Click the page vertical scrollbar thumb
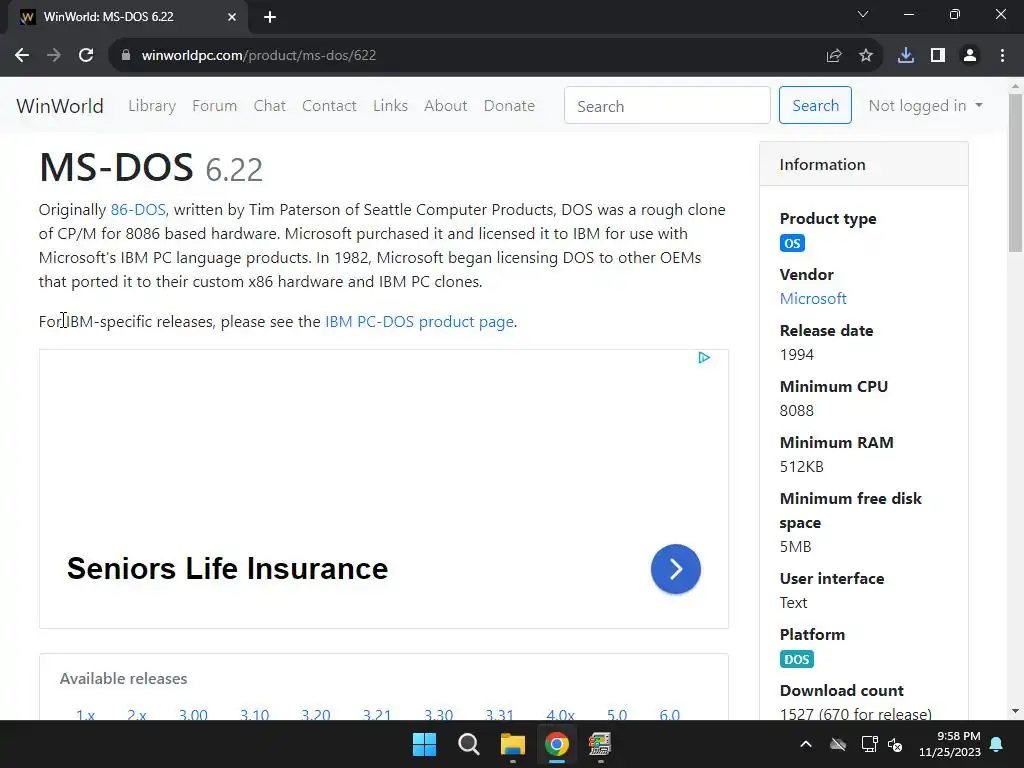 [1015, 172]
